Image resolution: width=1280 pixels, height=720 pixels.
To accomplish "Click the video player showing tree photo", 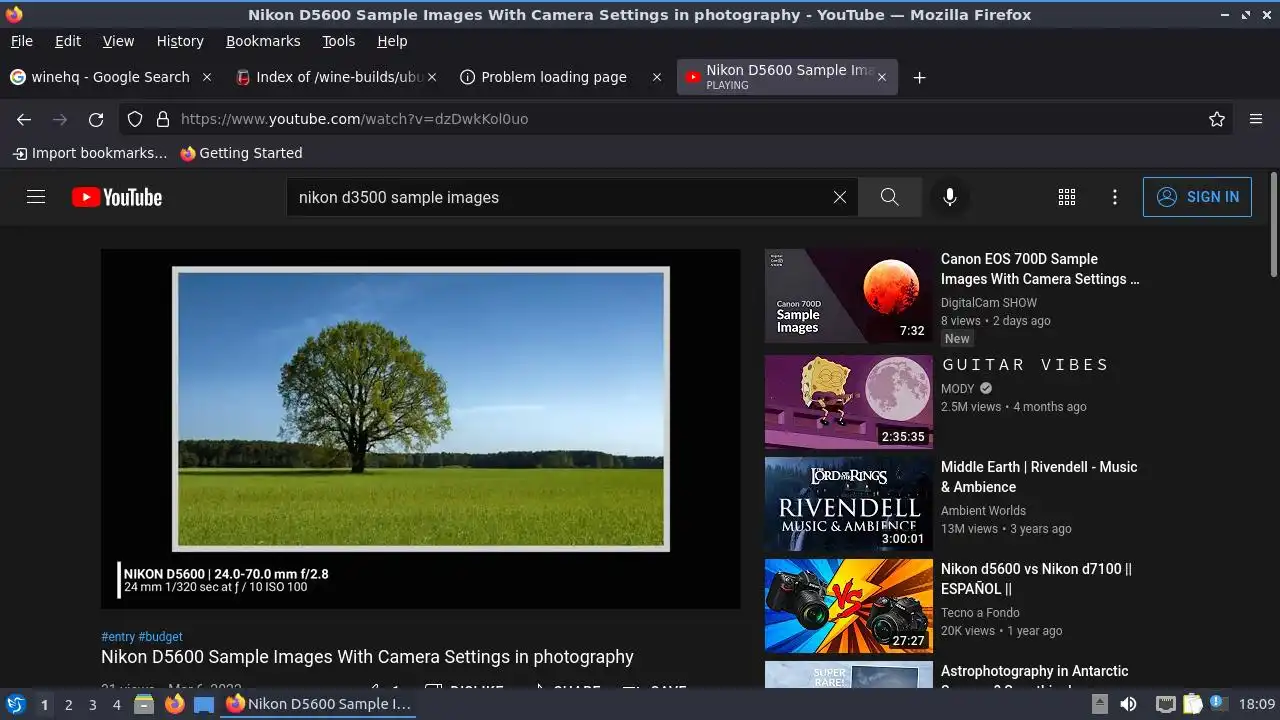I will click(x=420, y=428).
